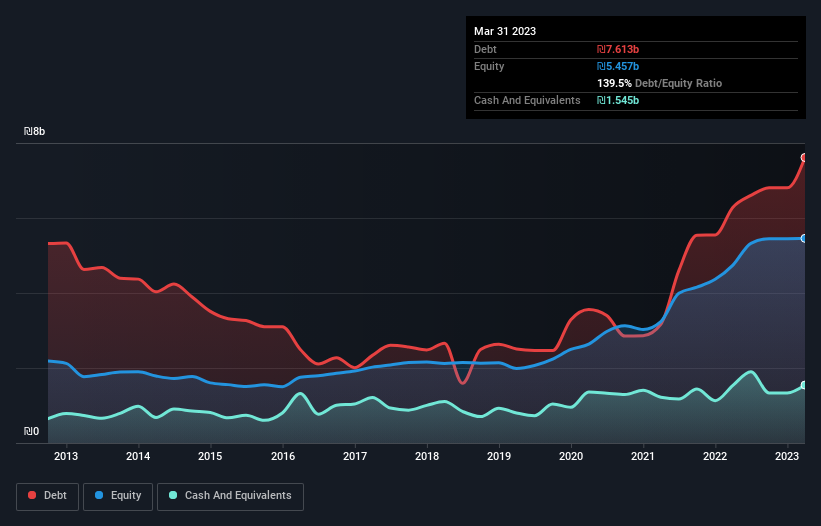Click the 2018 x-axis label
This screenshot has height=526, width=821.
coord(427,457)
